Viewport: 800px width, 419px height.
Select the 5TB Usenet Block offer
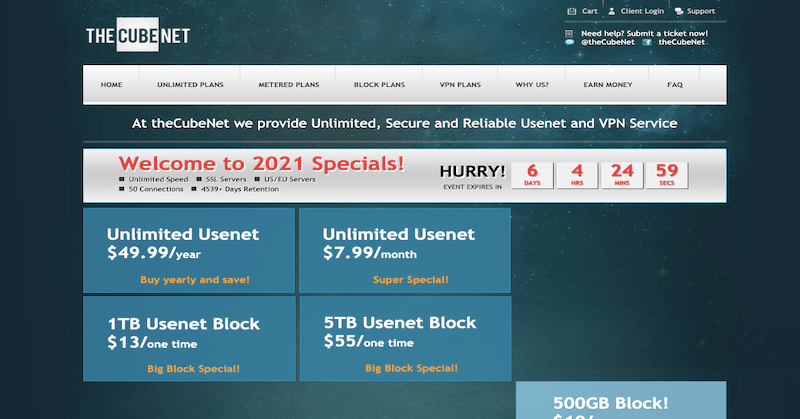[405, 339]
